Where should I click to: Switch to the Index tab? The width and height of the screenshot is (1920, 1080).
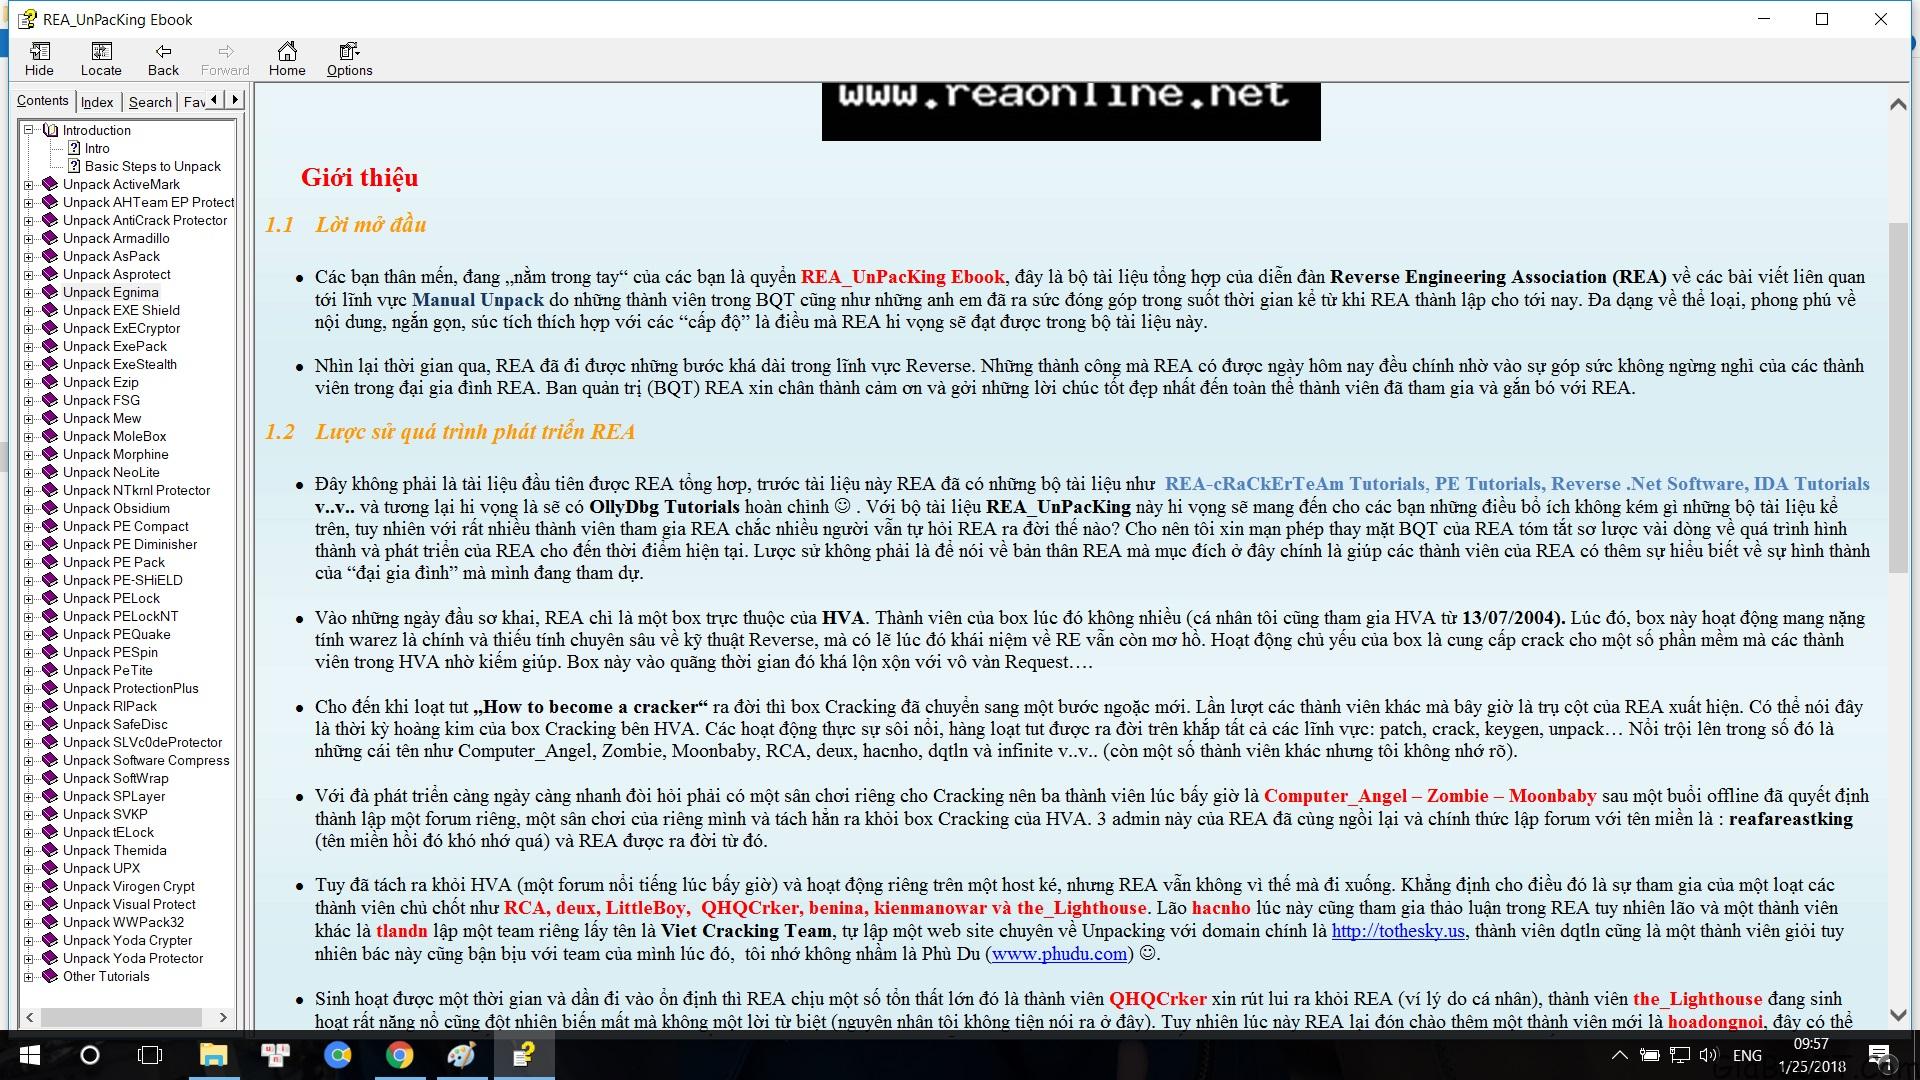97,102
